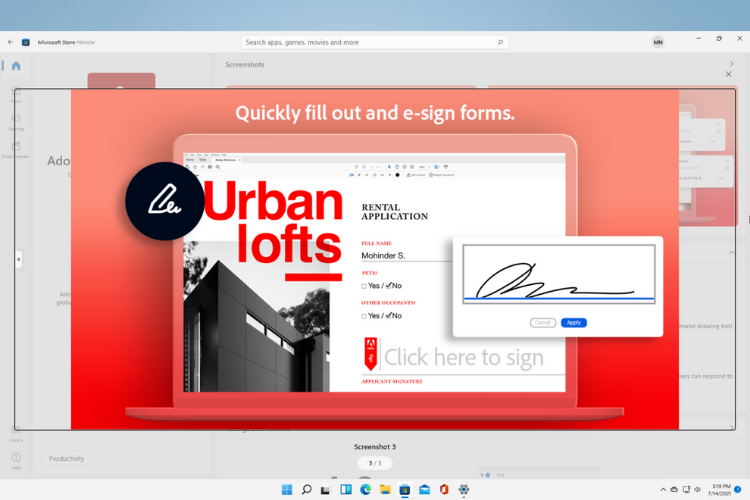Image resolution: width=750 pixels, height=500 pixels.
Task: Open the Gaming section in sidebar
Action: [16, 122]
